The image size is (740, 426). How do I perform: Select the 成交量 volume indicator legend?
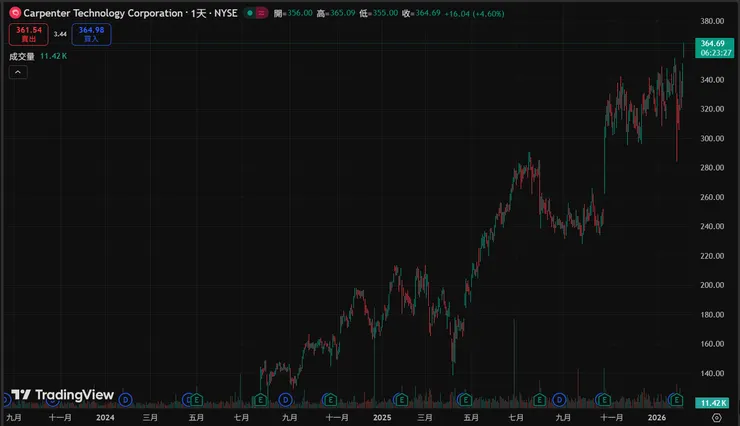click(x=22, y=57)
